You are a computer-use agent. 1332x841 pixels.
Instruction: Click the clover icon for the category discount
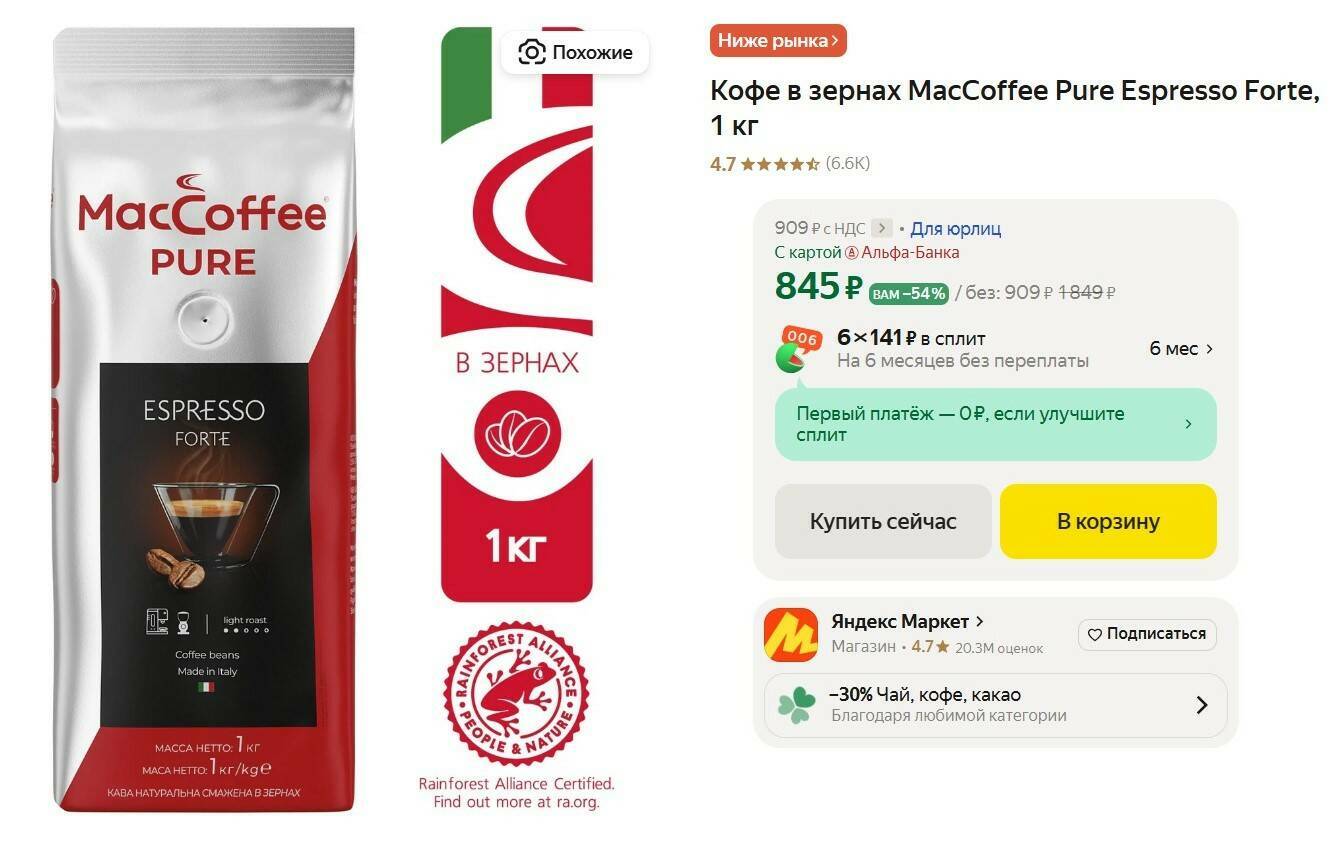(x=796, y=705)
